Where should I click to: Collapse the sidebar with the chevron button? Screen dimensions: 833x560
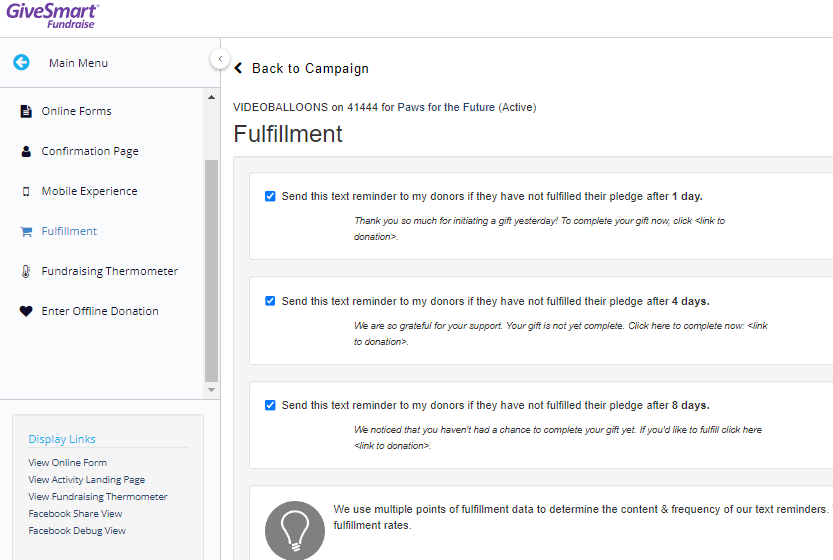(x=220, y=59)
